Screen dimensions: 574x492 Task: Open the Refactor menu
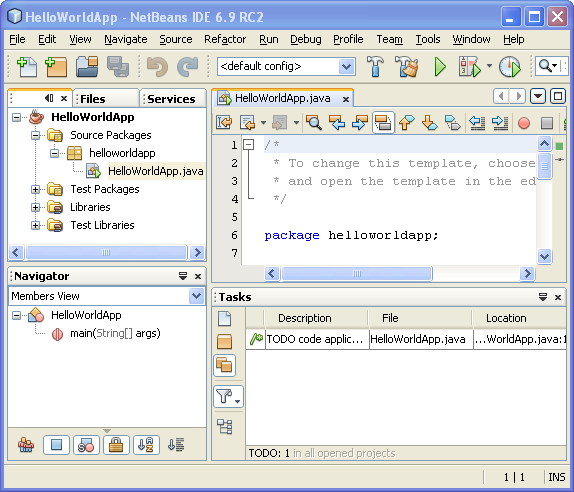225,39
